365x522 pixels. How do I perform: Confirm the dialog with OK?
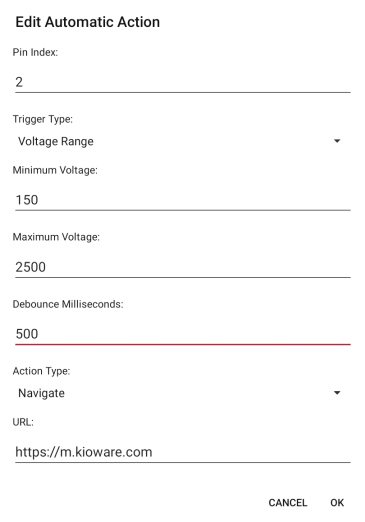337,503
